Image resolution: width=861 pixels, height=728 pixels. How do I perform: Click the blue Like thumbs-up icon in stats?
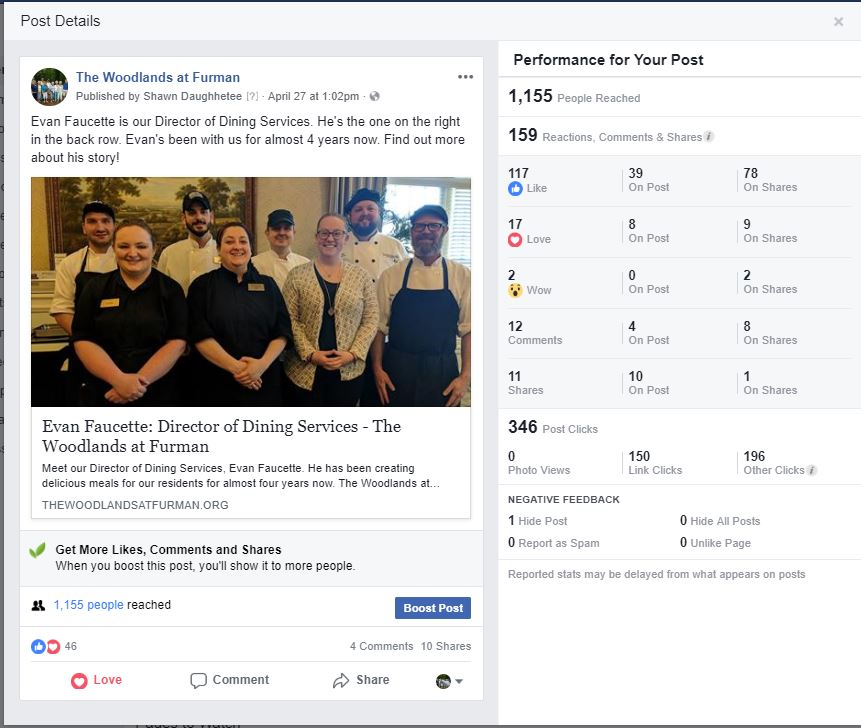515,188
